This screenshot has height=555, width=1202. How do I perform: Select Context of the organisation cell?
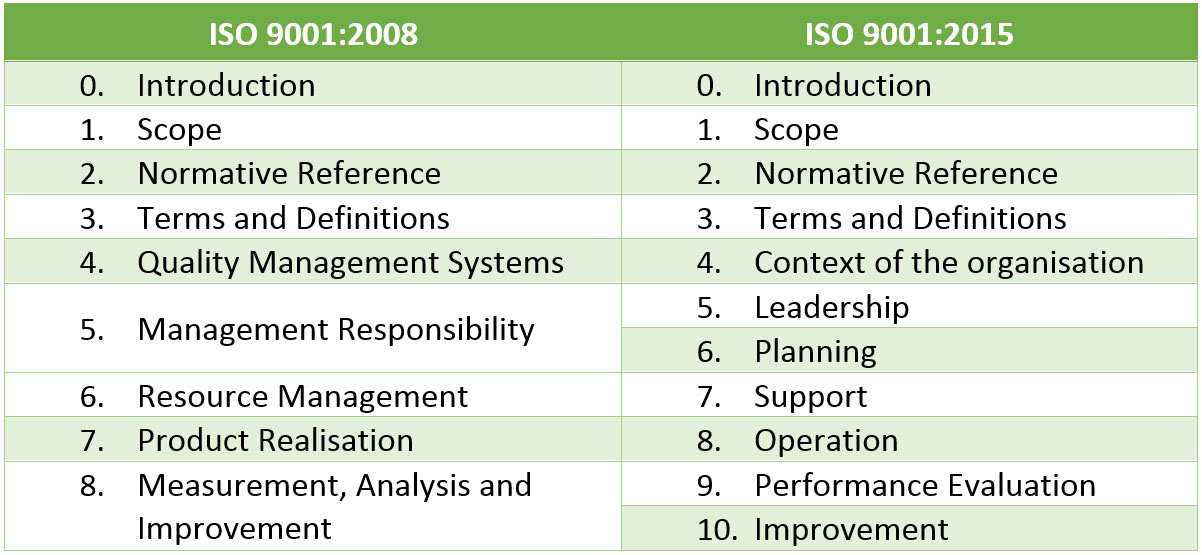click(x=910, y=262)
